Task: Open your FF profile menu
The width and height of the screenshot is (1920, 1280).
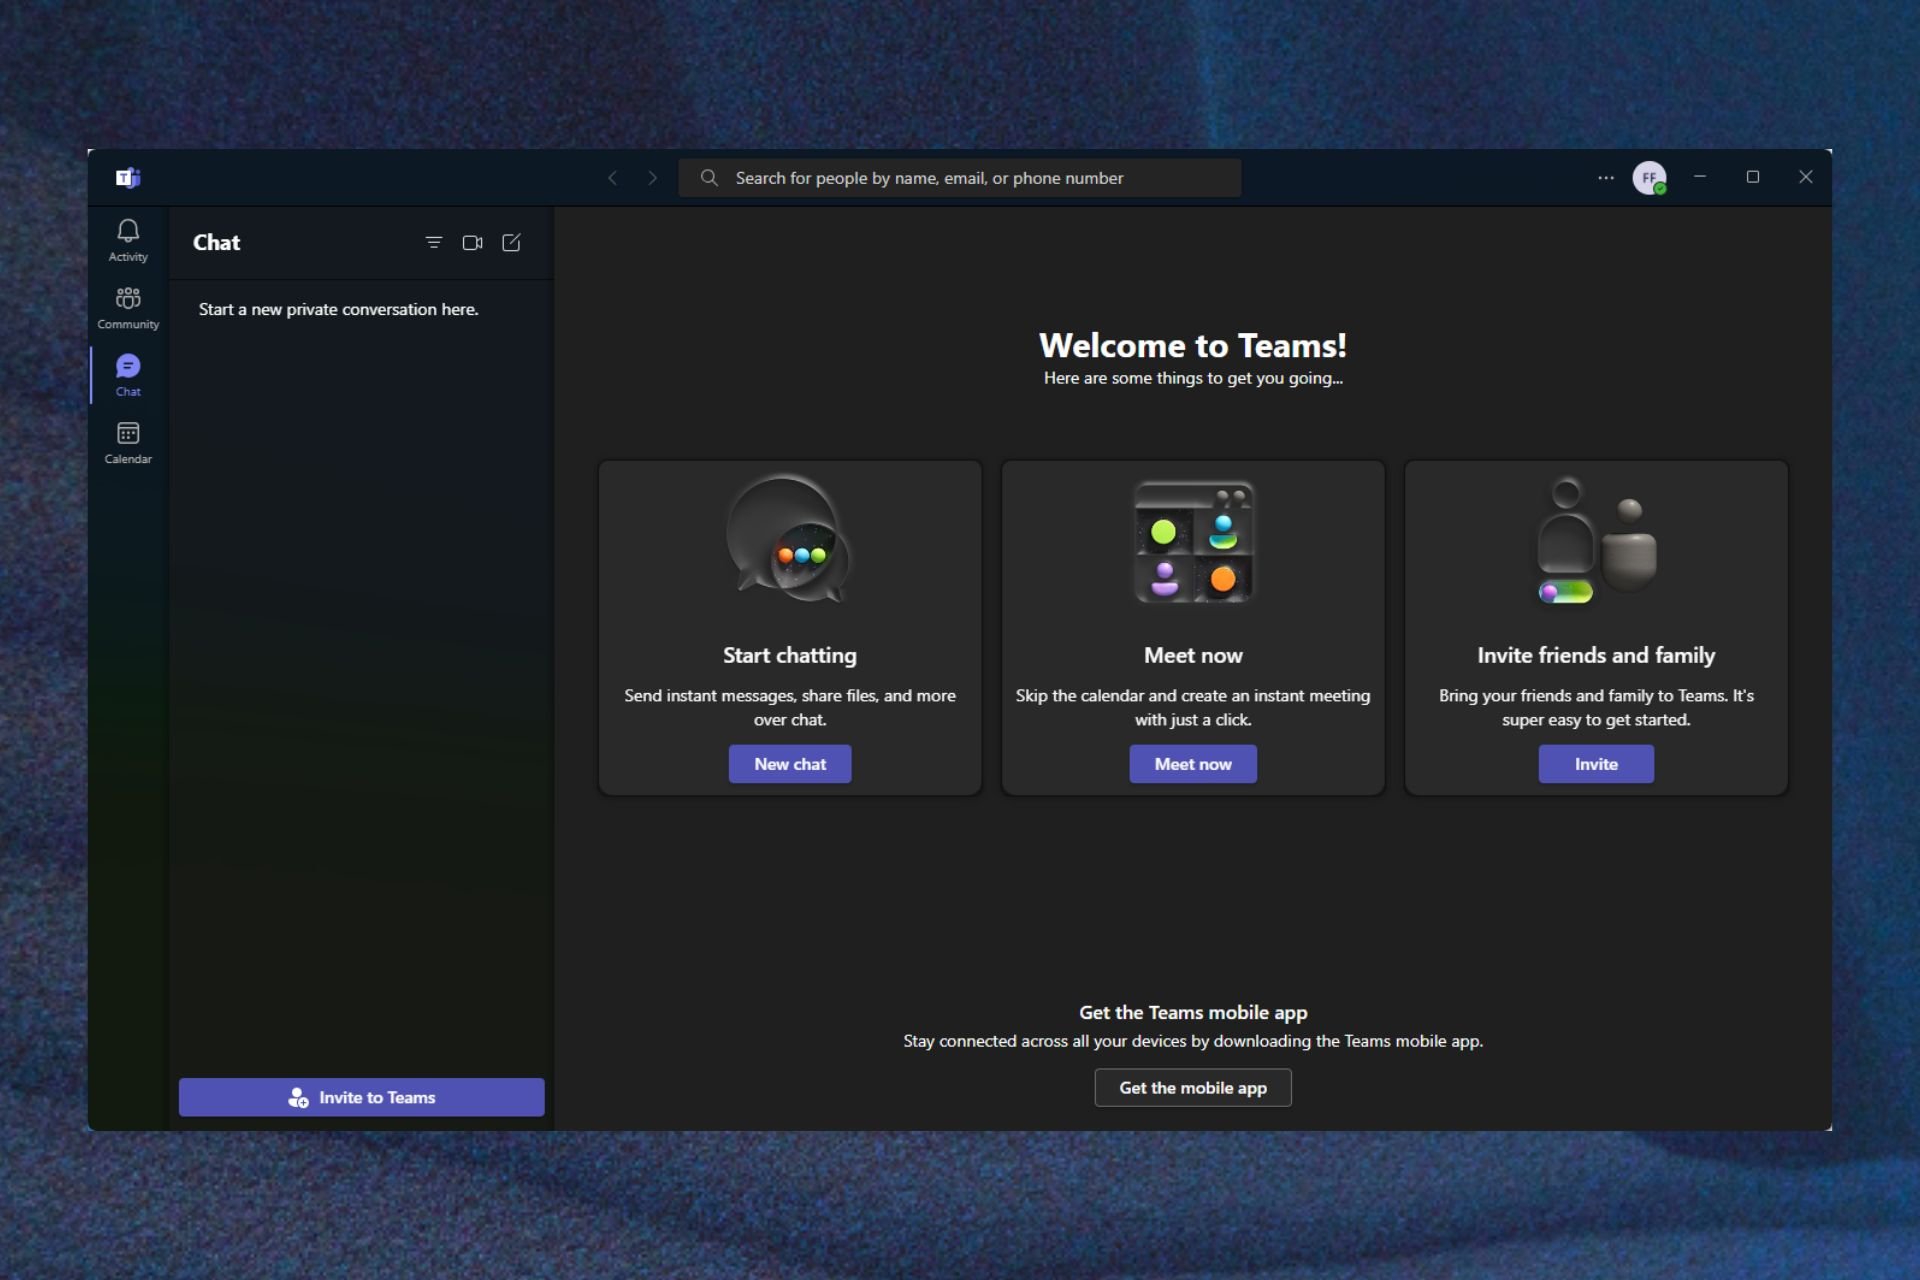Action: pos(1649,177)
